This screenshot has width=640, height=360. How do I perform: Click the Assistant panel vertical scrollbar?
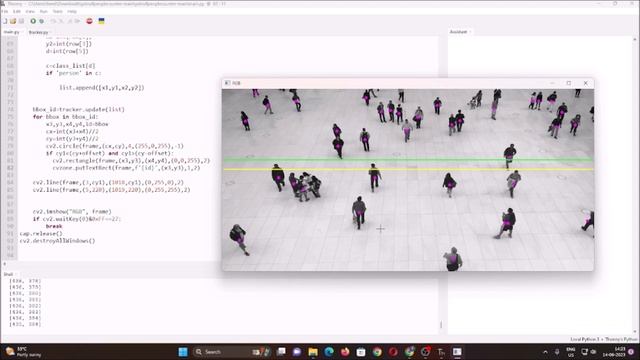pyautogui.click(x=635, y=185)
